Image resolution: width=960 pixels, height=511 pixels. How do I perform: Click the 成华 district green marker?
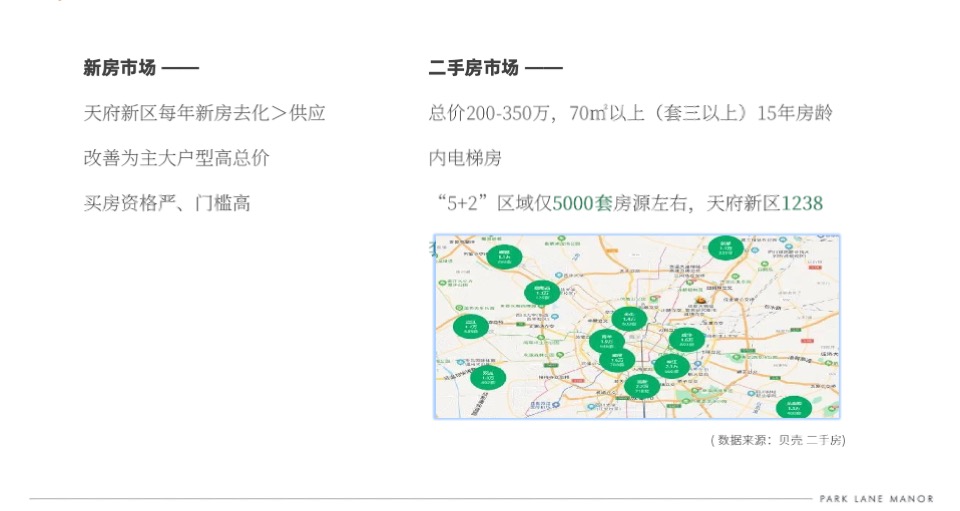pos(686,340)
